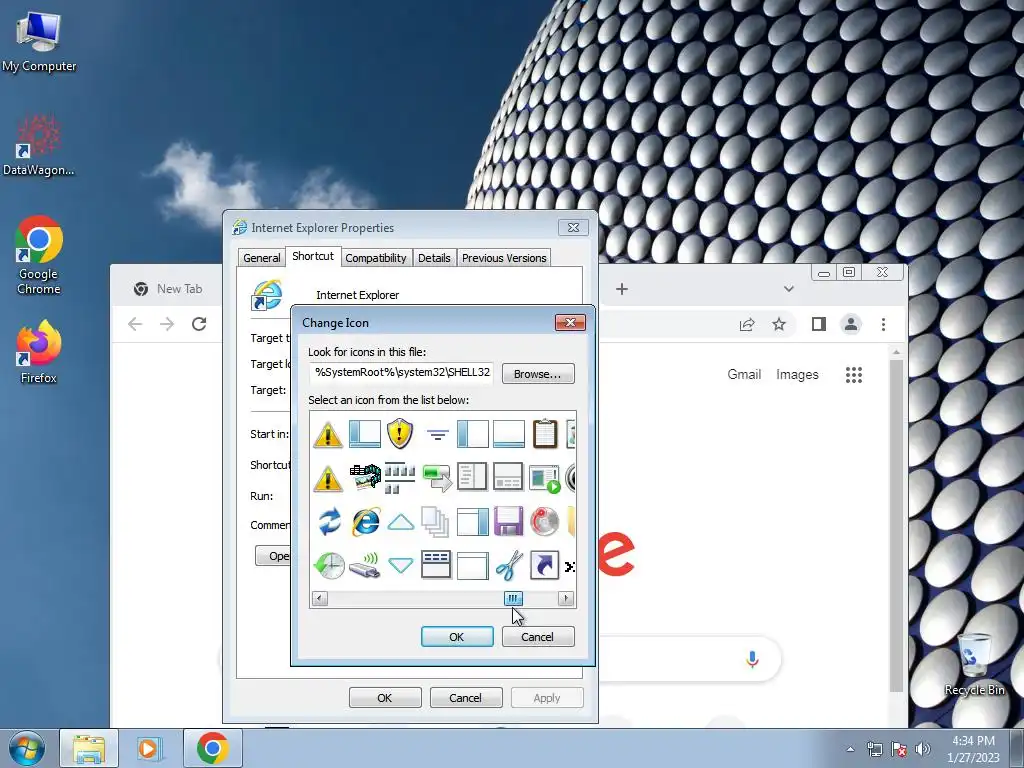The height and width of the screenshot is (768, 1024).
Task: Select the yellow security shield icon
Action: 400,434
